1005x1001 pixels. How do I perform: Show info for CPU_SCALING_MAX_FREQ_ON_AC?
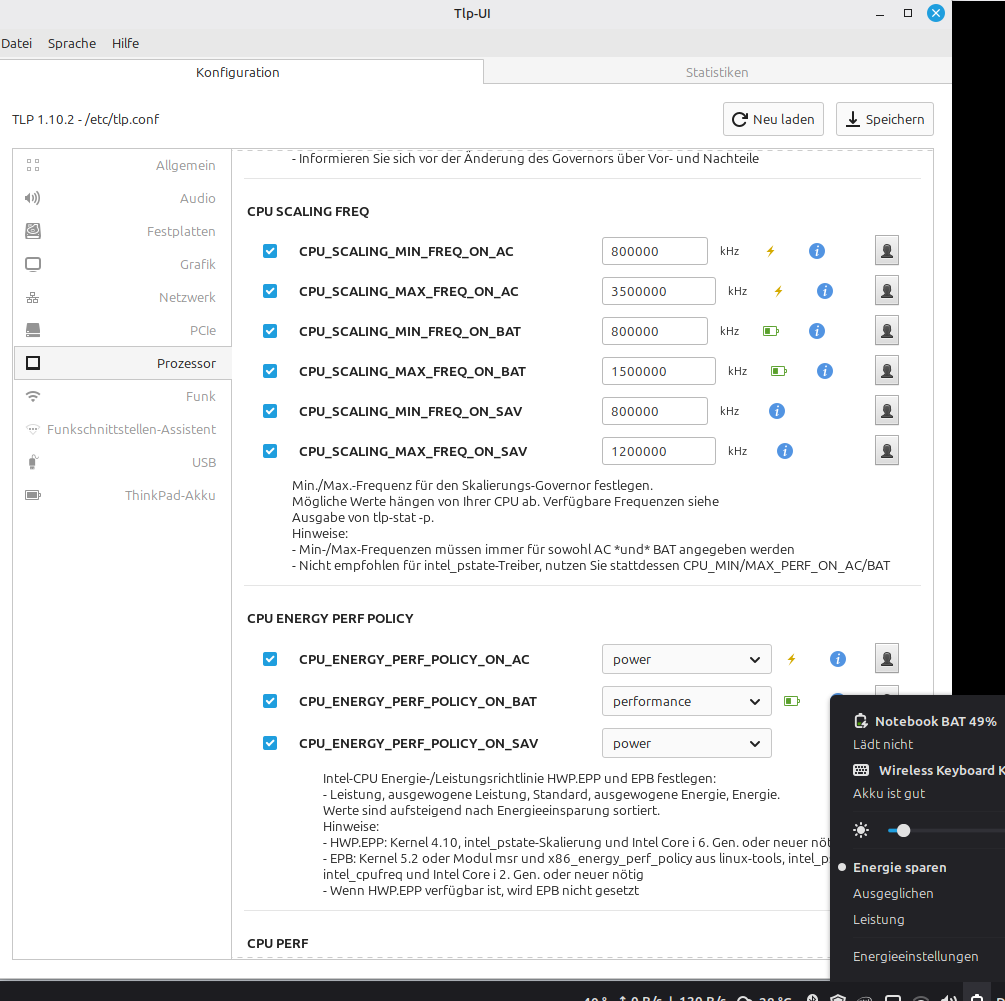[x=825, y=292]
